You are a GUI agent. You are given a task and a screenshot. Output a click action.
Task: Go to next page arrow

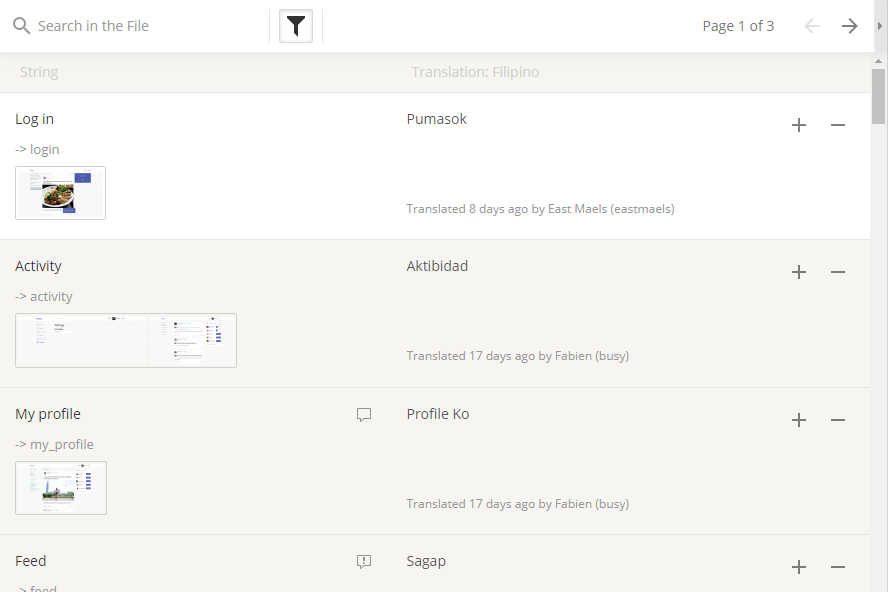[849, 26]
